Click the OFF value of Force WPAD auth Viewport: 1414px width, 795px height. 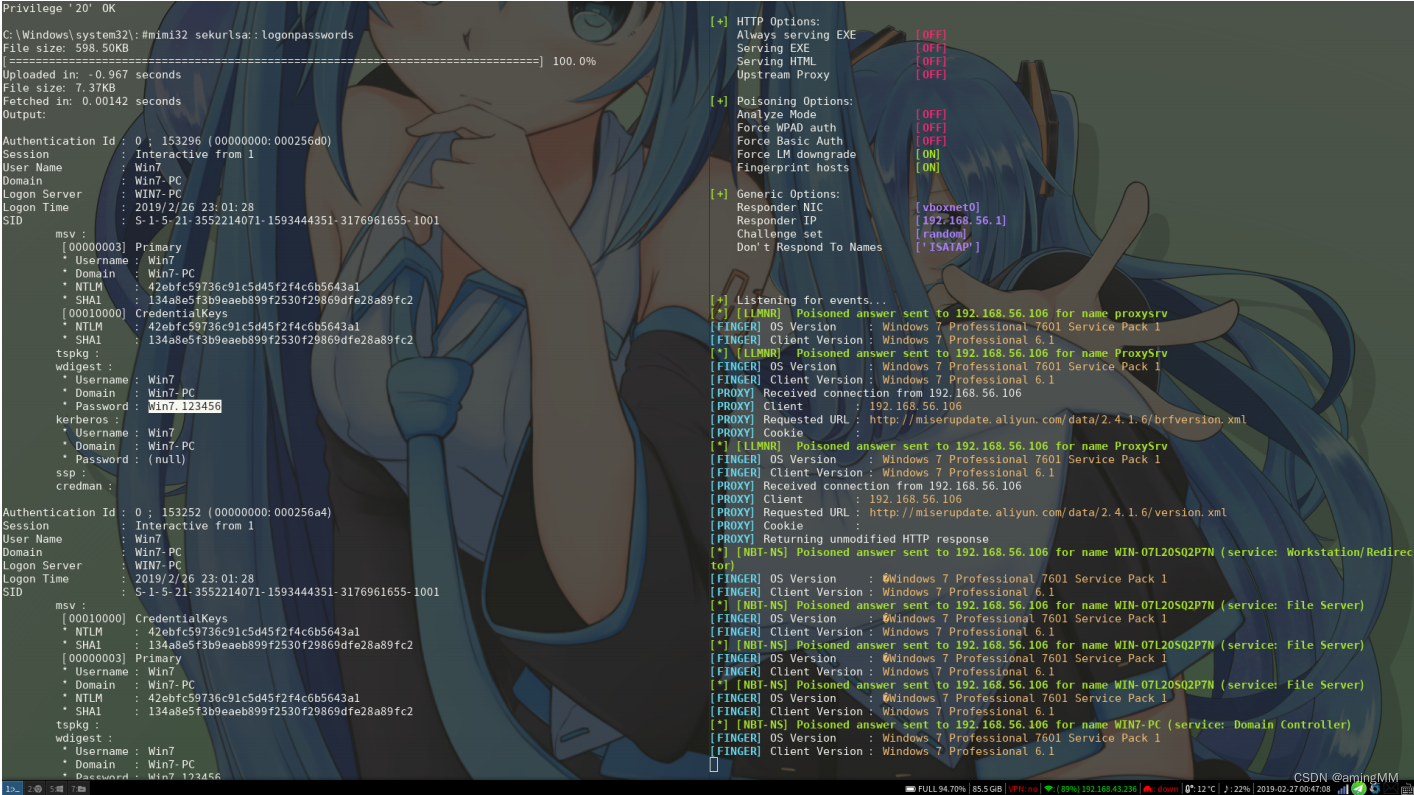click(x=931, y=128)
